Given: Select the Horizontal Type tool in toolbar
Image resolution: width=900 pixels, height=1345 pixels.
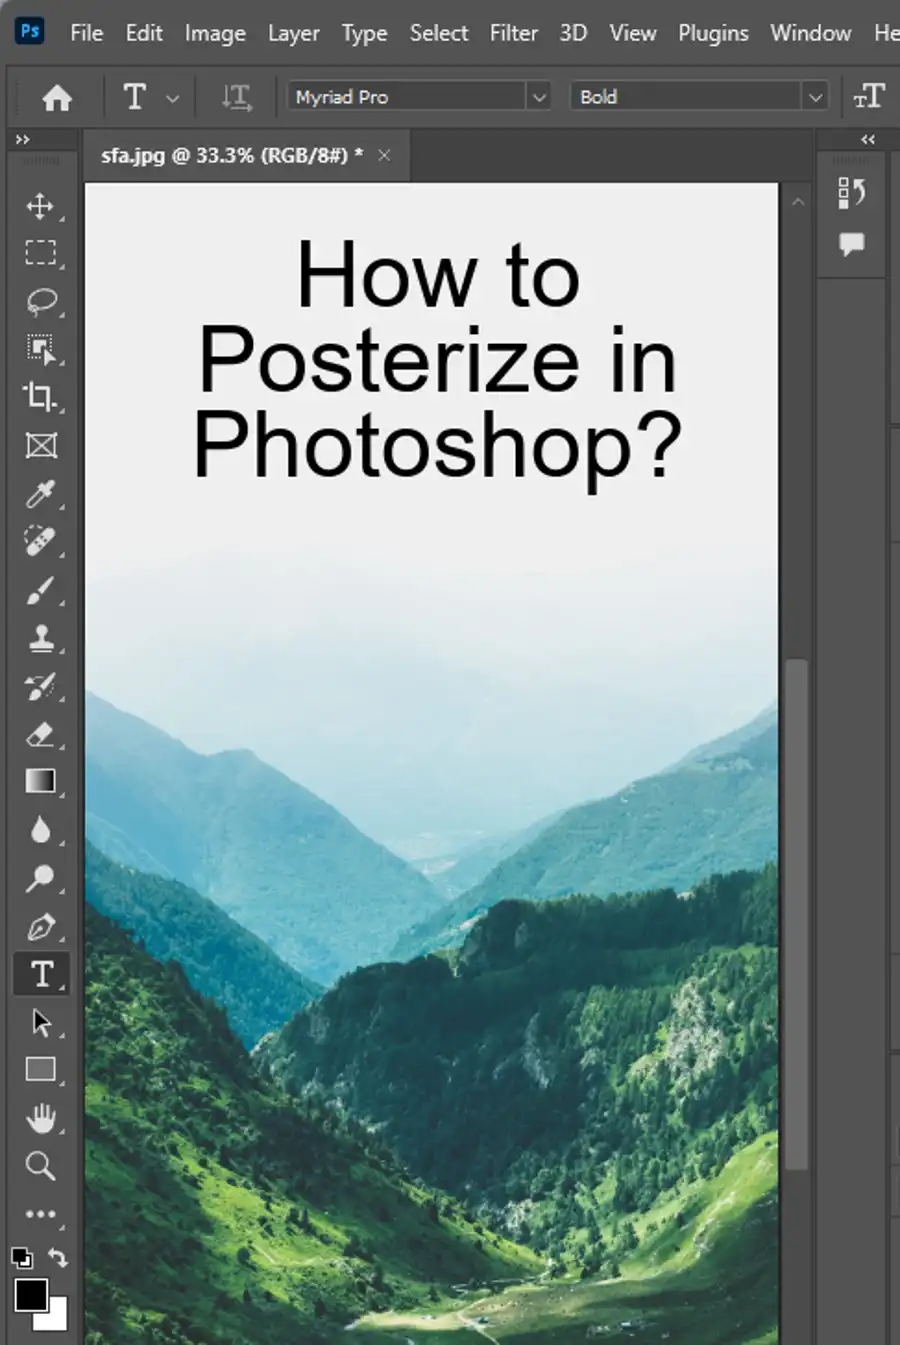Looking at the screenshot, I should 41,974.
